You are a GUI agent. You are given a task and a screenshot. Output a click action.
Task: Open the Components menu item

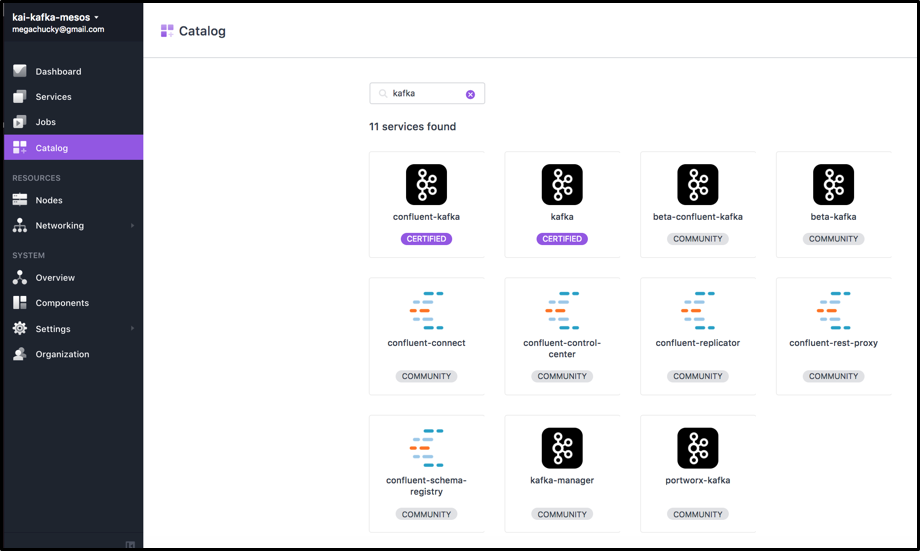(x=62, y=303)
